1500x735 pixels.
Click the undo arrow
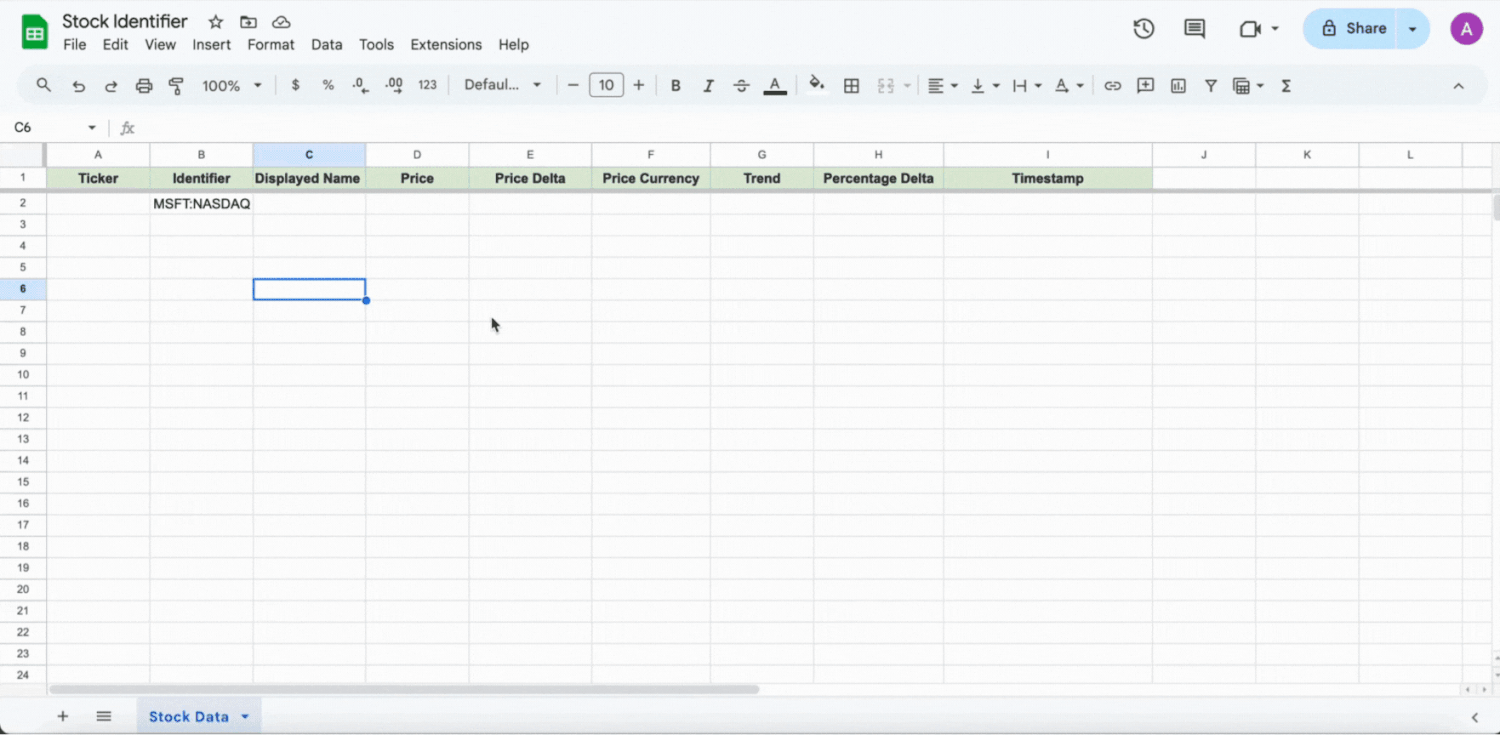pos(78,86)
